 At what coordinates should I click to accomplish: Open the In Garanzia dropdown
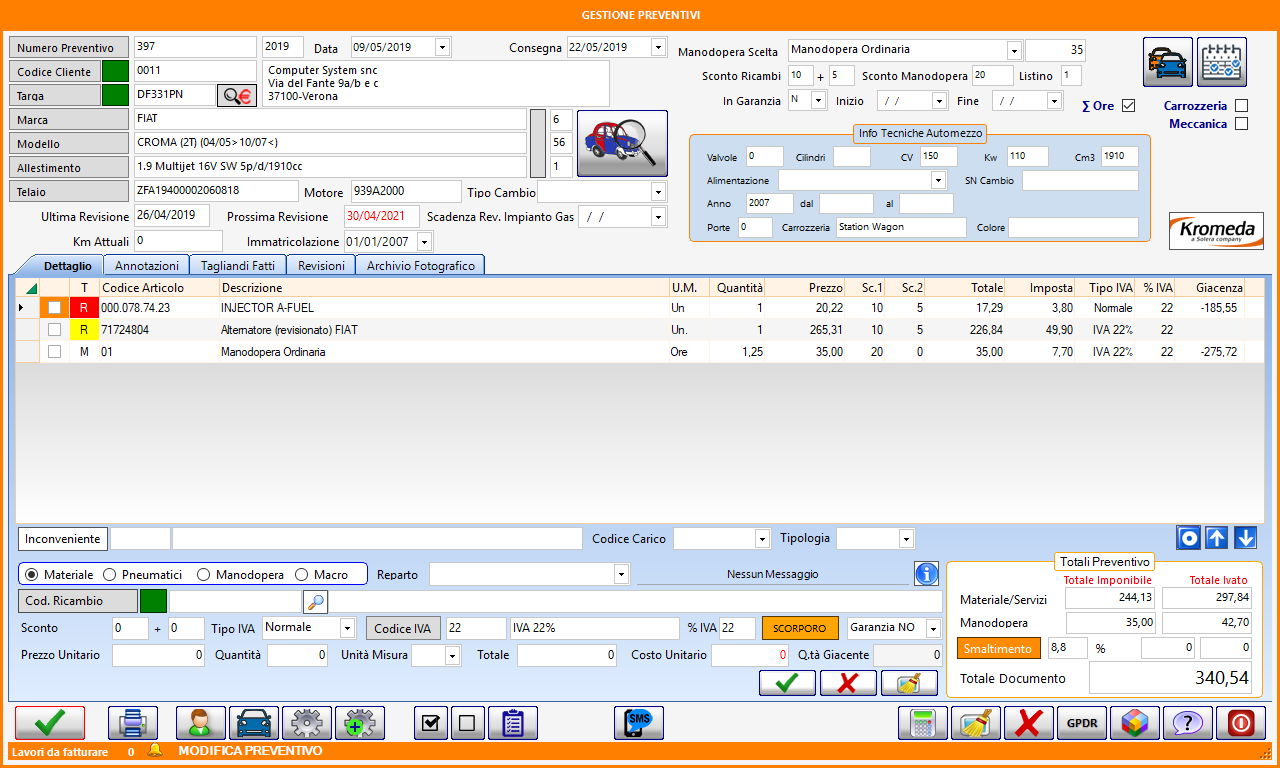820,101
